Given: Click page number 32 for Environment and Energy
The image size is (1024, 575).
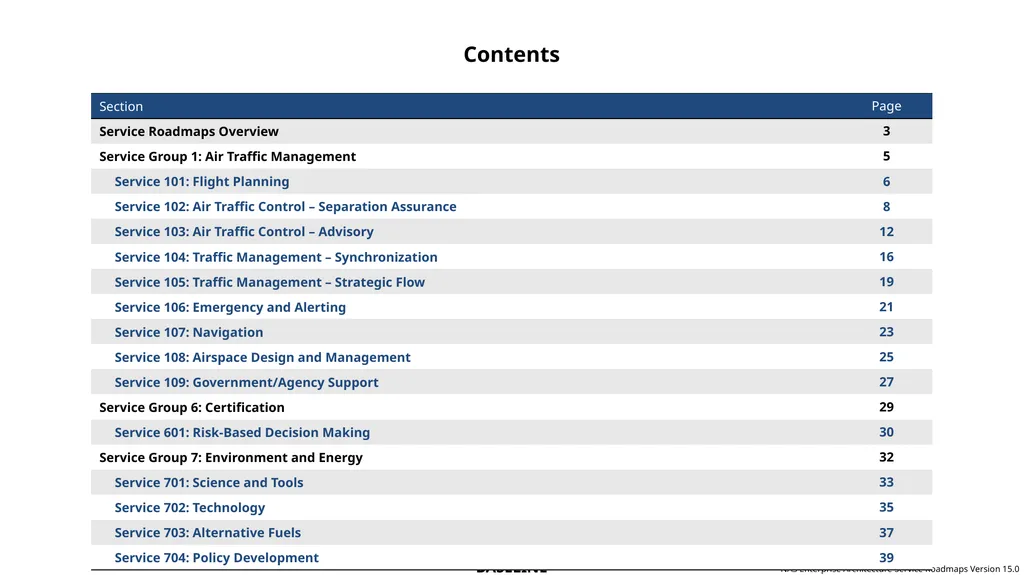Looking at the screenshot, I should click(x=886, y=457).
